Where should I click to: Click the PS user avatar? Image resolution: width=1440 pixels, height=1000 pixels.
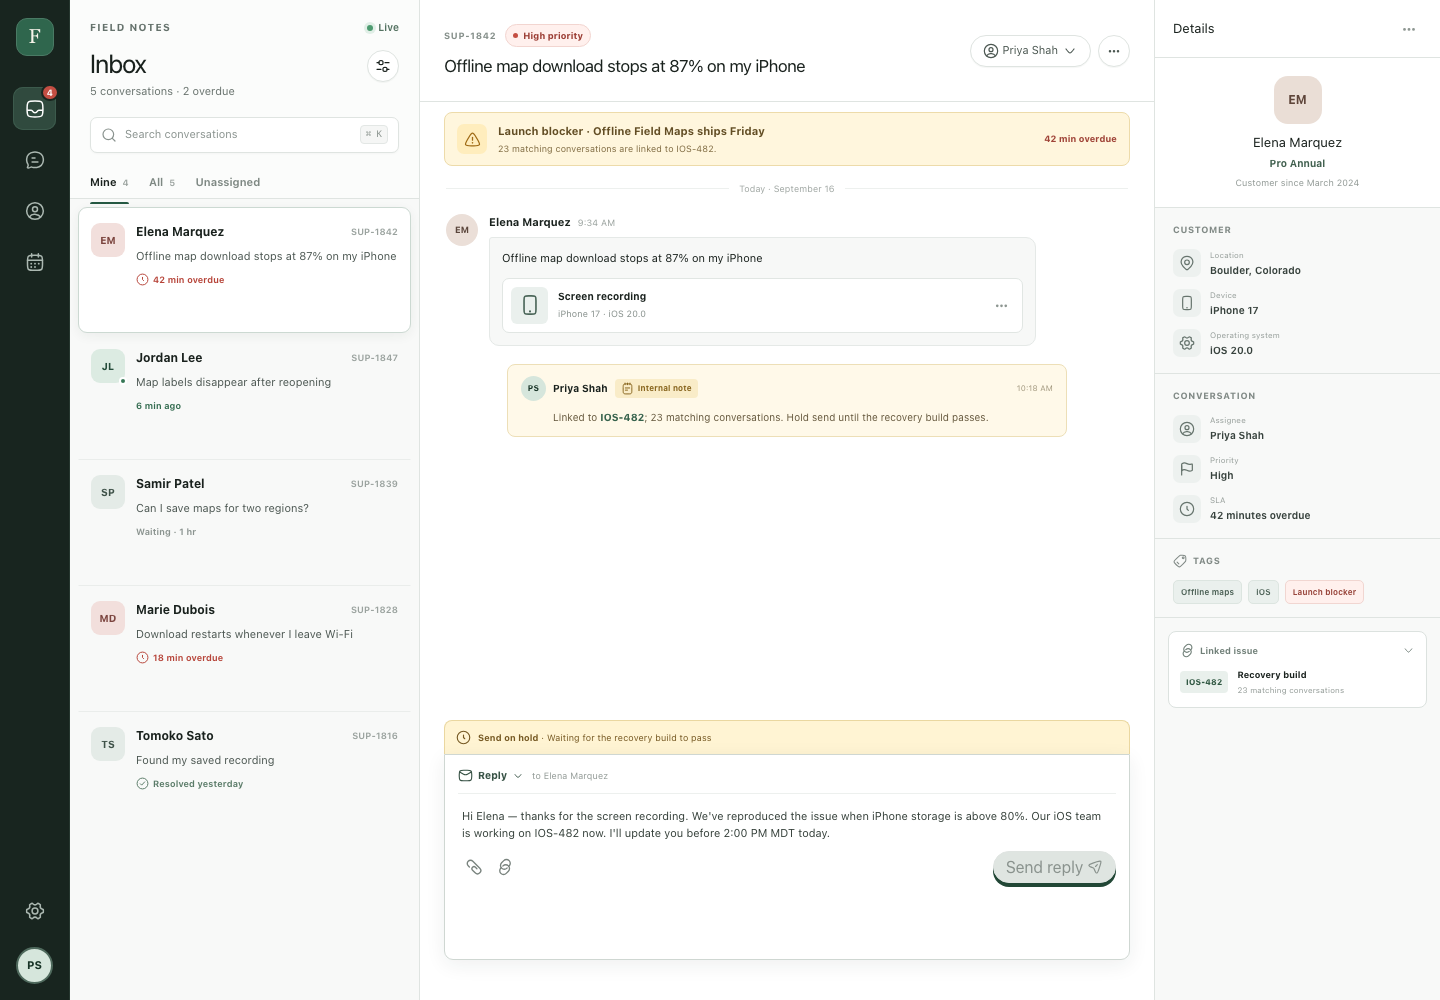[35, 965]
